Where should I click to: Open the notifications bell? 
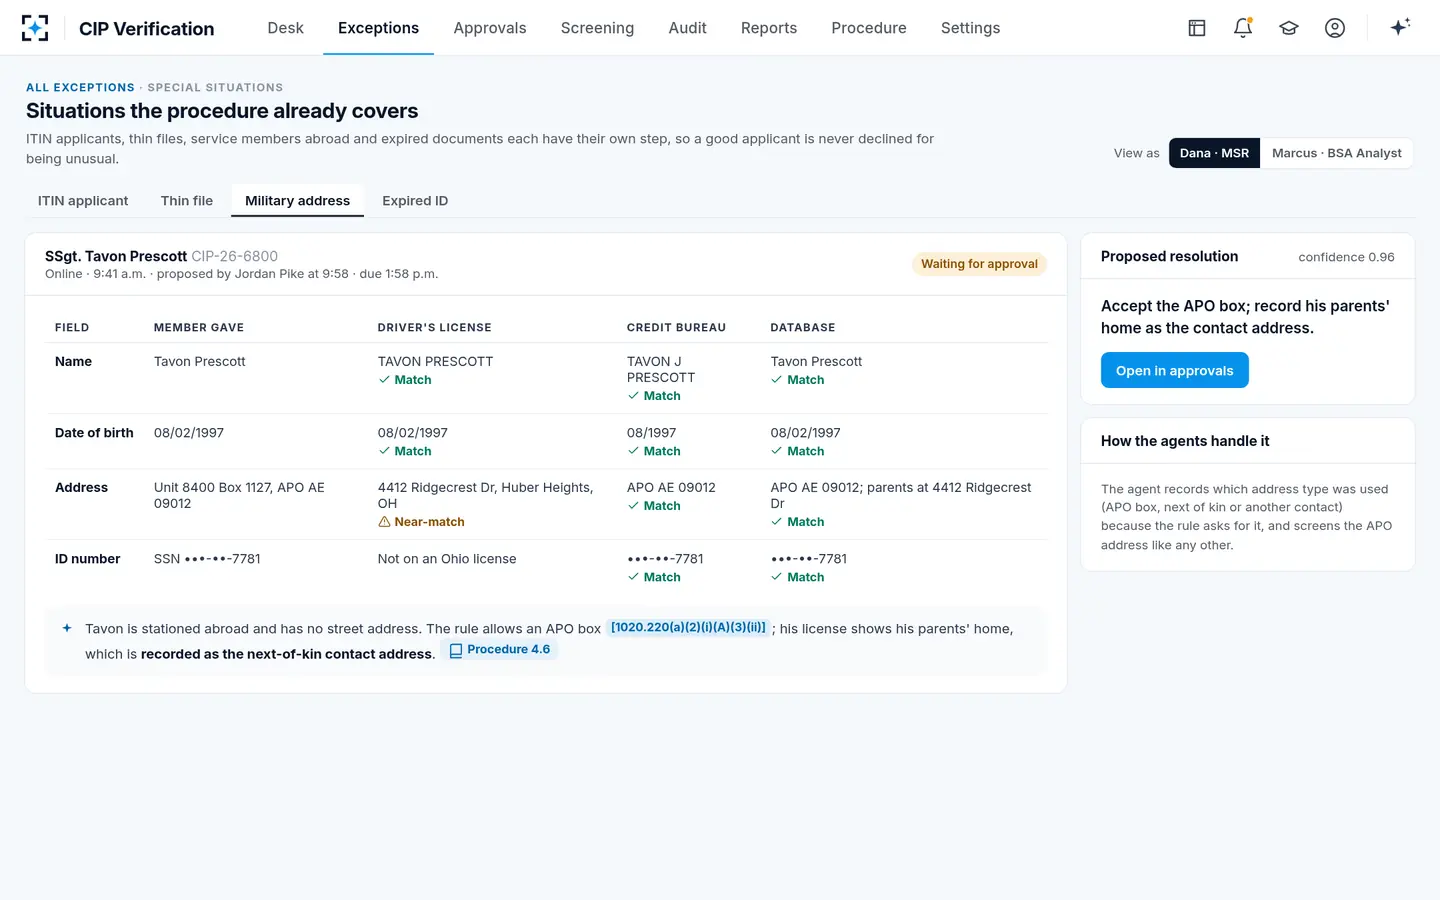pos(1243,28)
